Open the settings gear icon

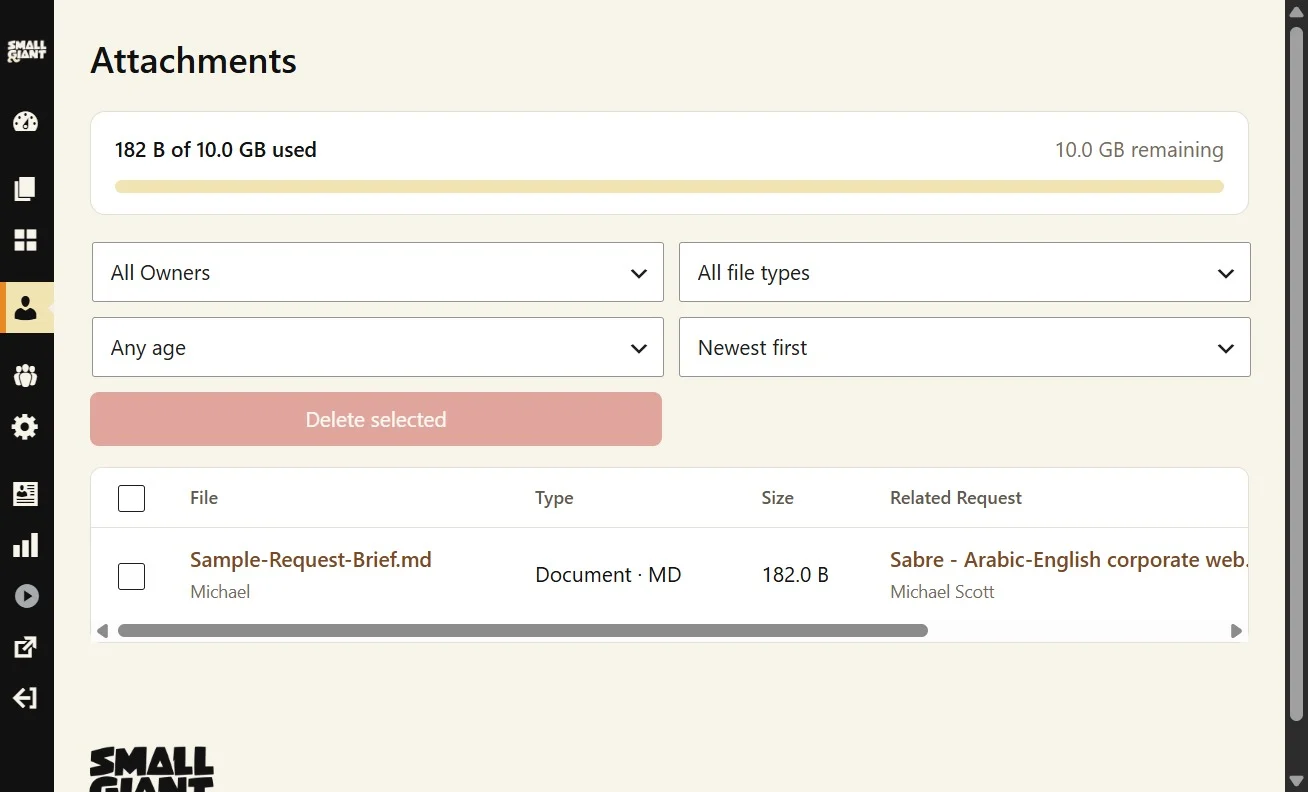[25, 427]
